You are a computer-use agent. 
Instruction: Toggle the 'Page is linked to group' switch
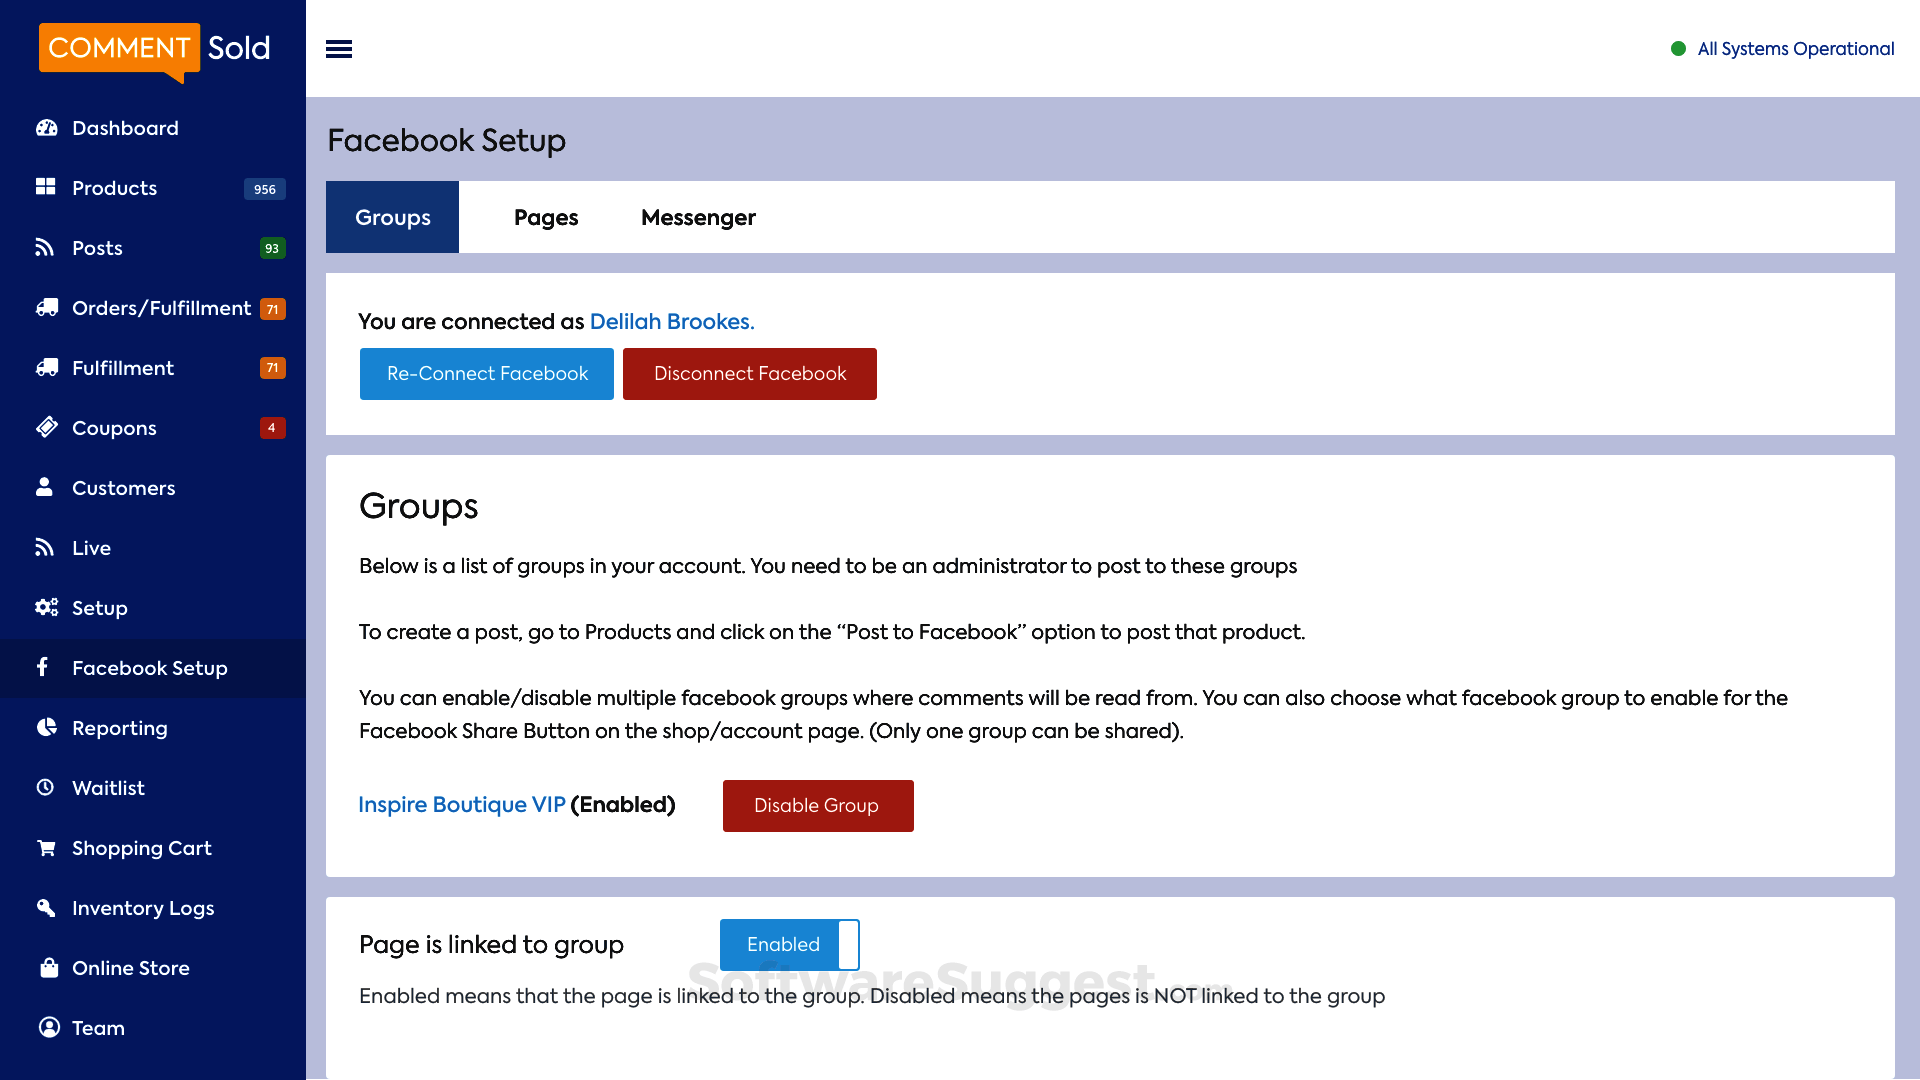point(789,945)
